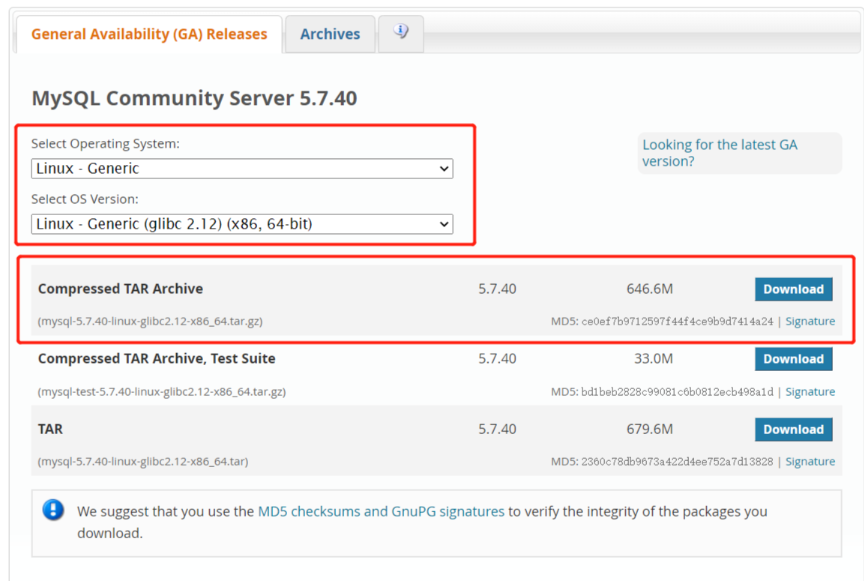Click the mysql-test-5.7.40 tar.gz filename text
This screenshot has height=581, width=864.
tap(161, 392)
